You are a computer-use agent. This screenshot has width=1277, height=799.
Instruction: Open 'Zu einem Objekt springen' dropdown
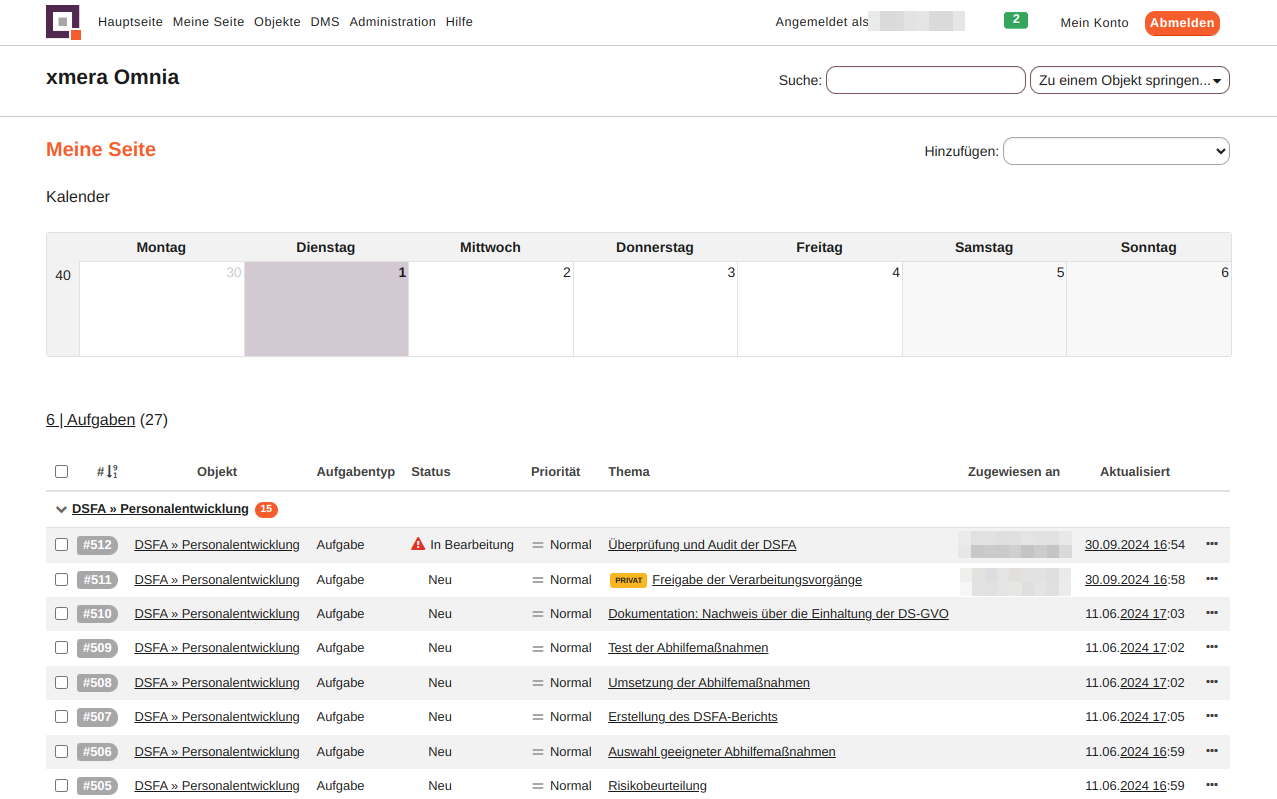tap(1129, 80)
